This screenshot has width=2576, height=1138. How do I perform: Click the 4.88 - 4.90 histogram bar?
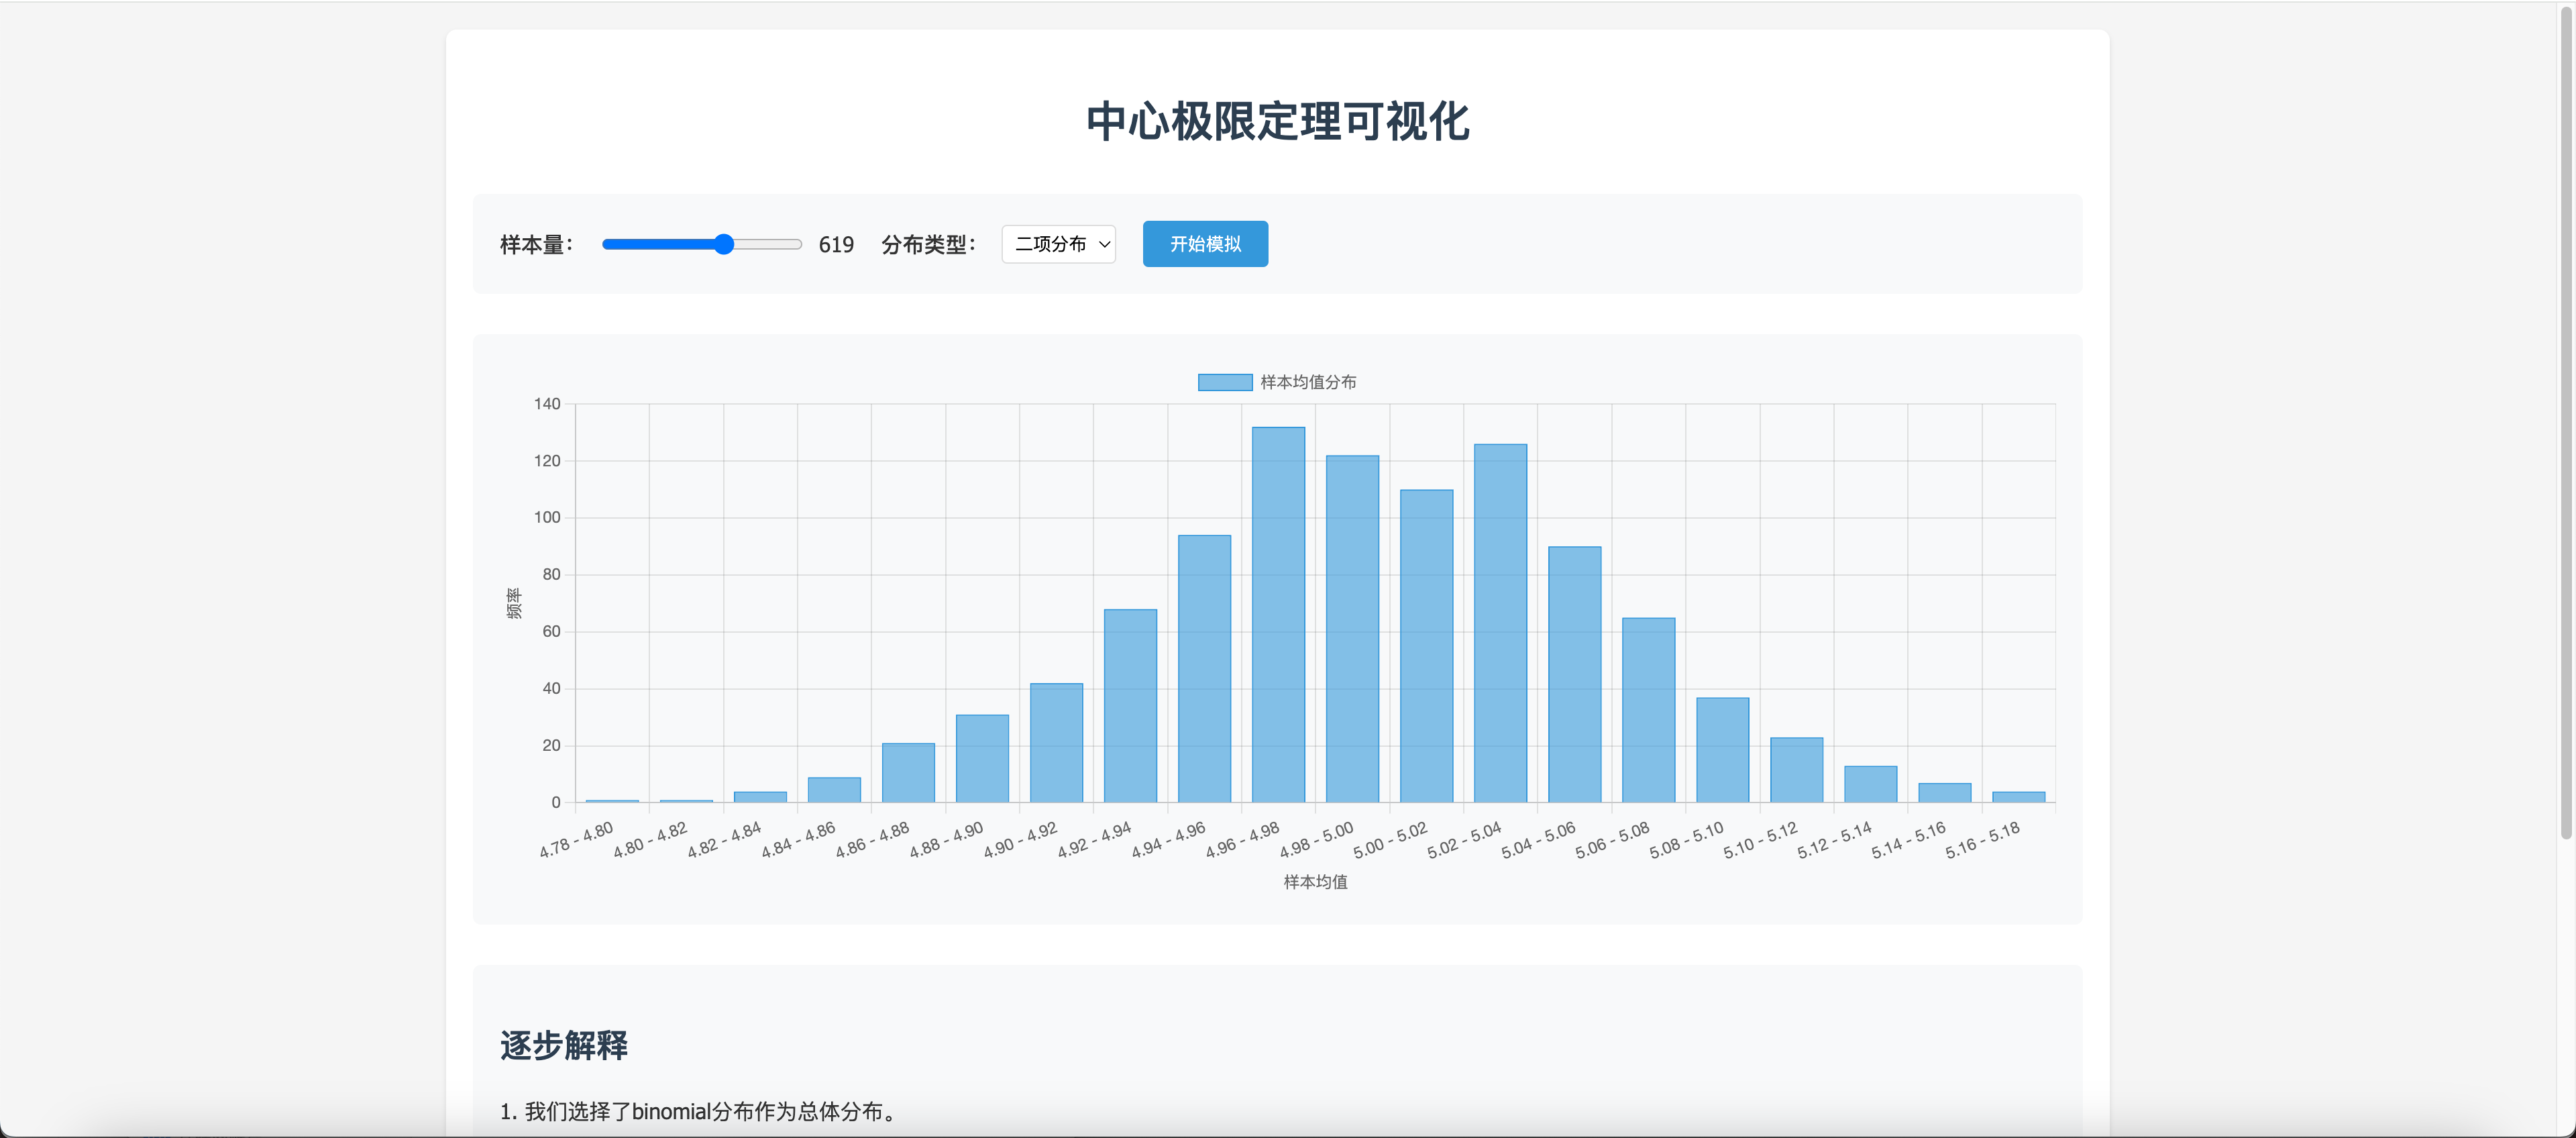(x=982, y=758)
